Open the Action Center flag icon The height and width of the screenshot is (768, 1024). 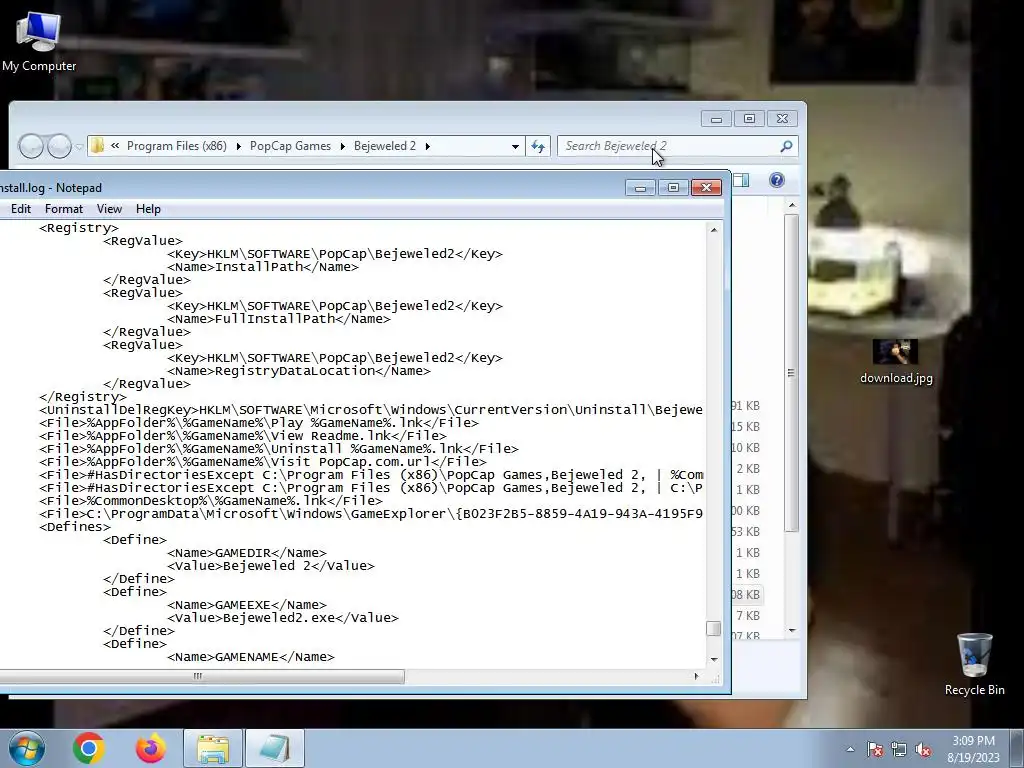875,749
